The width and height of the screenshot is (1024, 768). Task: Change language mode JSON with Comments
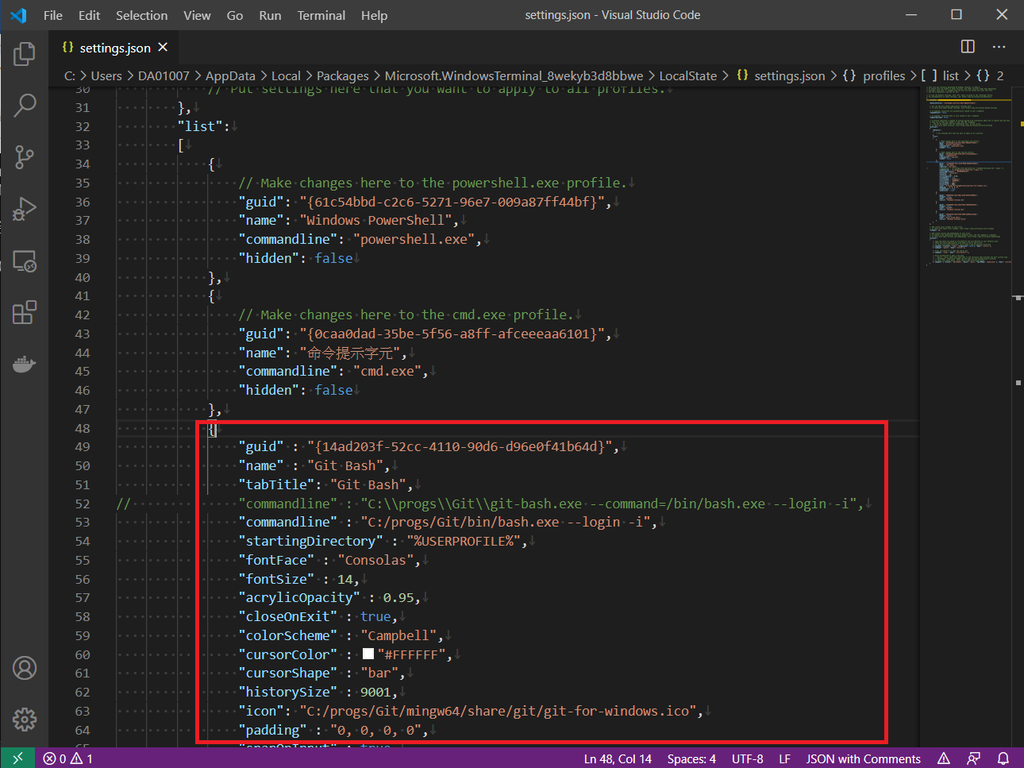coord(863,758)
